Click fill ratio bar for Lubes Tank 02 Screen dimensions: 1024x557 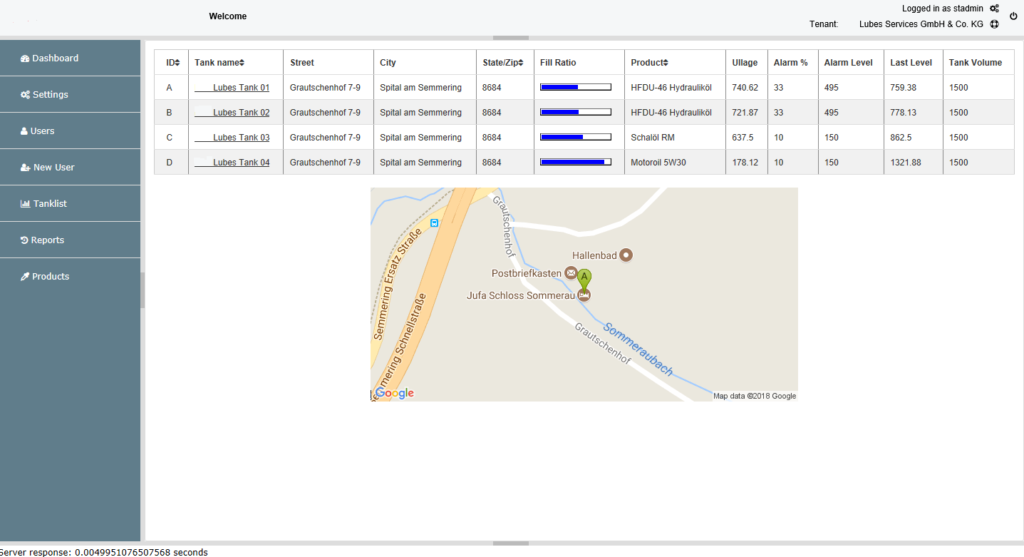[x=575, y=112]
